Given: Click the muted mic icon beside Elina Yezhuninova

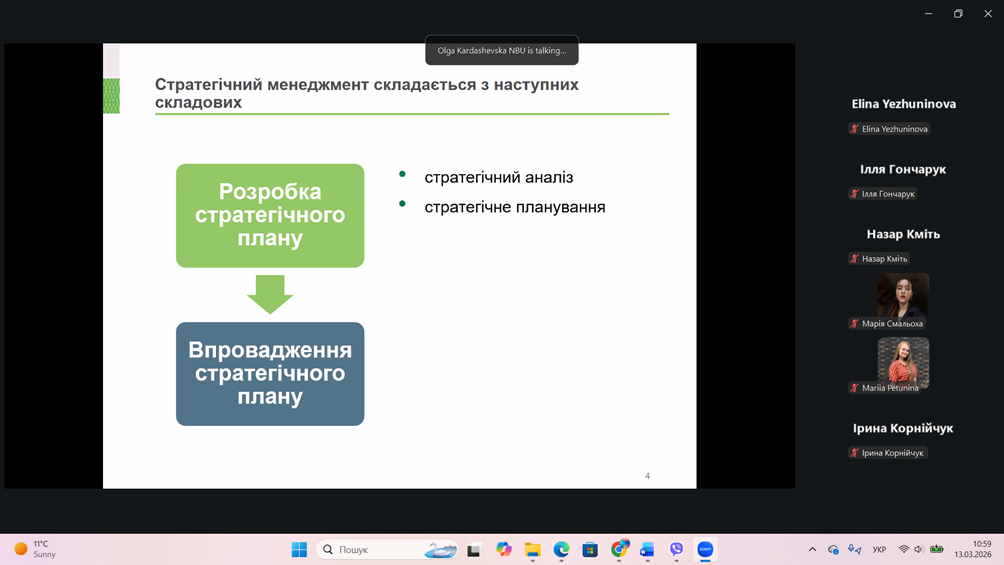Looking at the screenshot, I should 854,129.
